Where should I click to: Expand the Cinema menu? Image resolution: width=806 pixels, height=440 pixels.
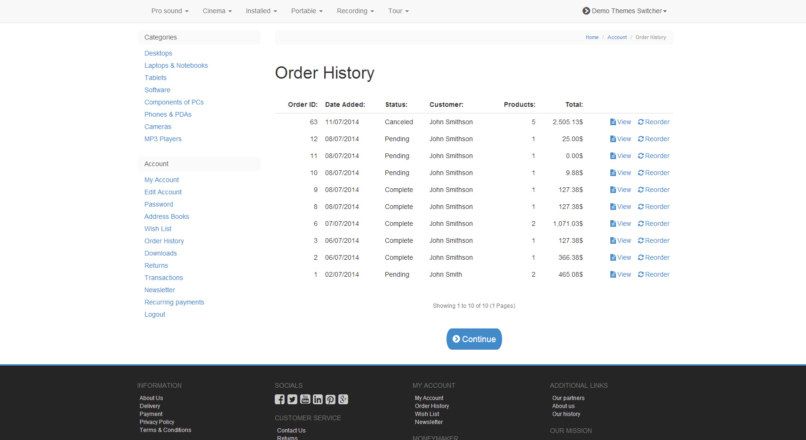[217, 11]
